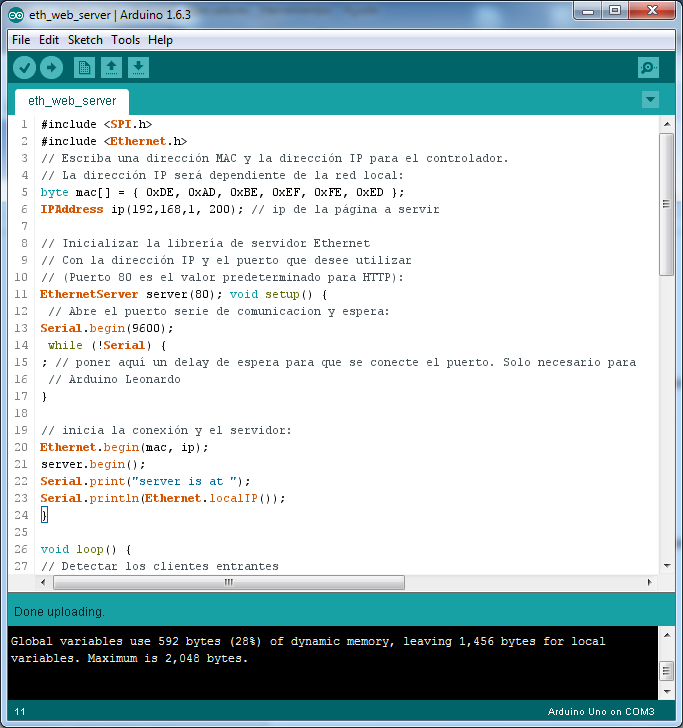Image resolution: width=683 pixels, height=728 pixels.
Task: Click the 'while (!Serial) {' line
Action: point(107,345)
